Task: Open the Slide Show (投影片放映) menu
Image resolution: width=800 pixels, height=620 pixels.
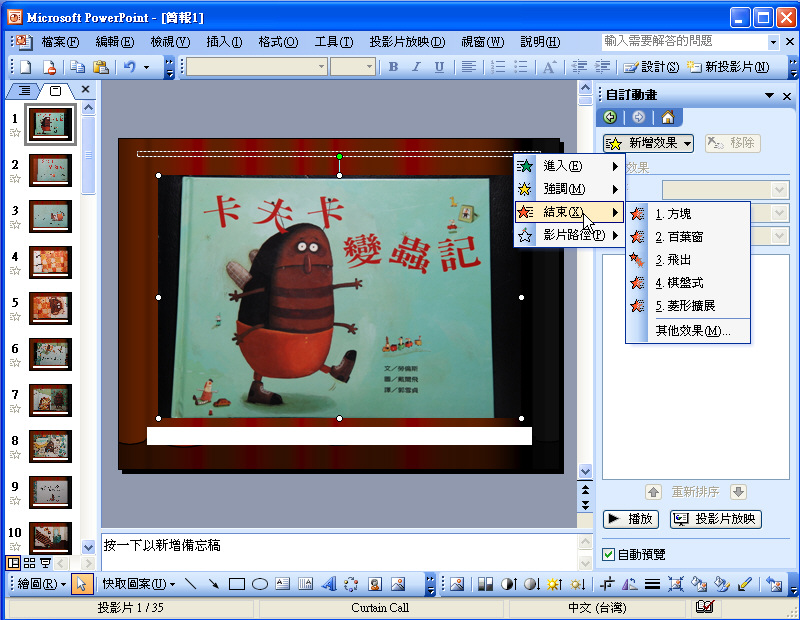Action: click(407, 42)
